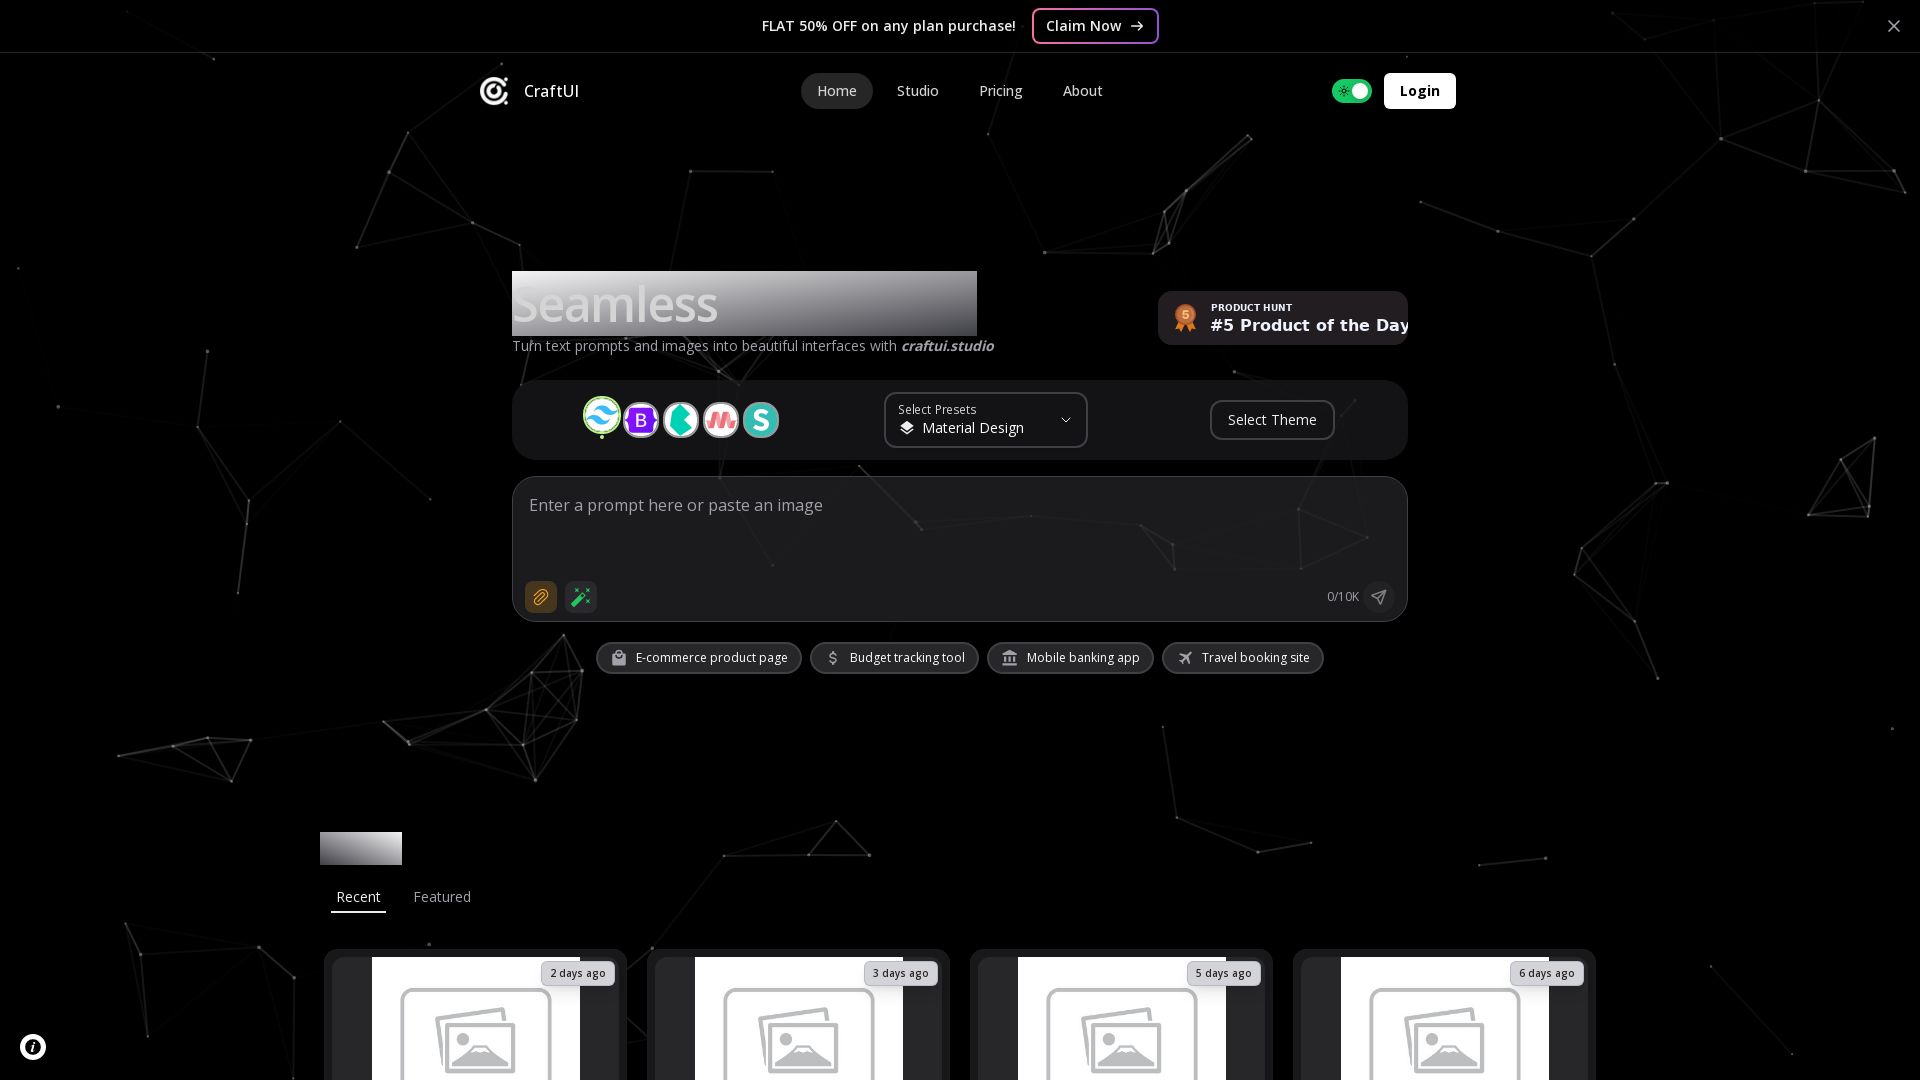
Task: Click the Login button
Action: [x=1419, y=91]
